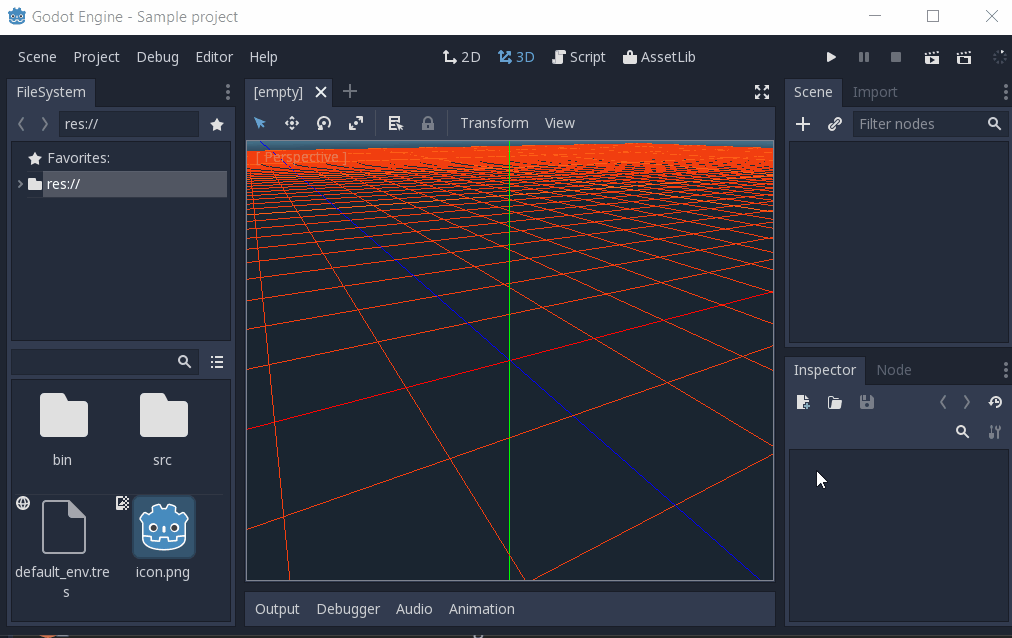This screenshot has height=638, width=1012.
Task: Add res:// to favorites with star icon
Action: 217,125
